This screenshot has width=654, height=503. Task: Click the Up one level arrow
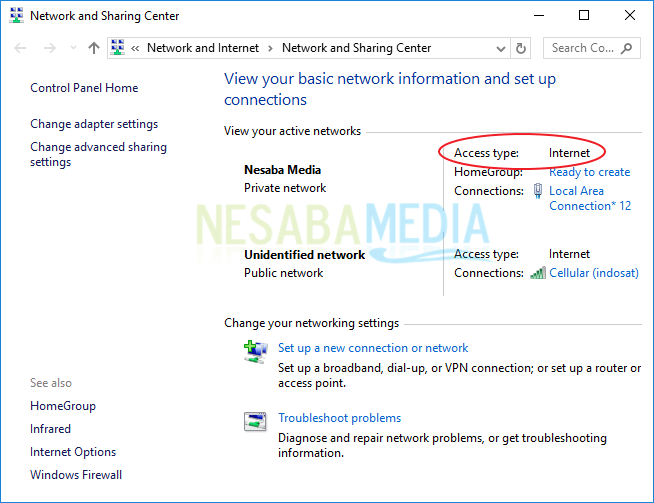point(93,48)
